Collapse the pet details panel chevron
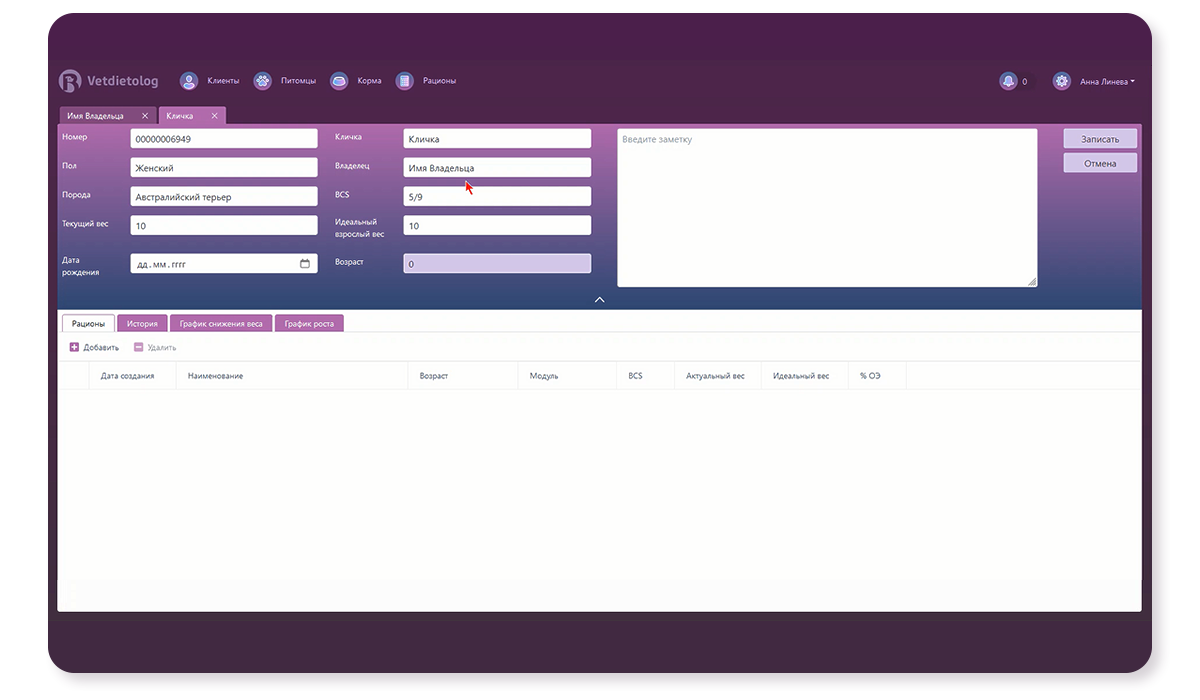Image resolution: width=1200 pixels, height=700 pixels. click(599, 299)
